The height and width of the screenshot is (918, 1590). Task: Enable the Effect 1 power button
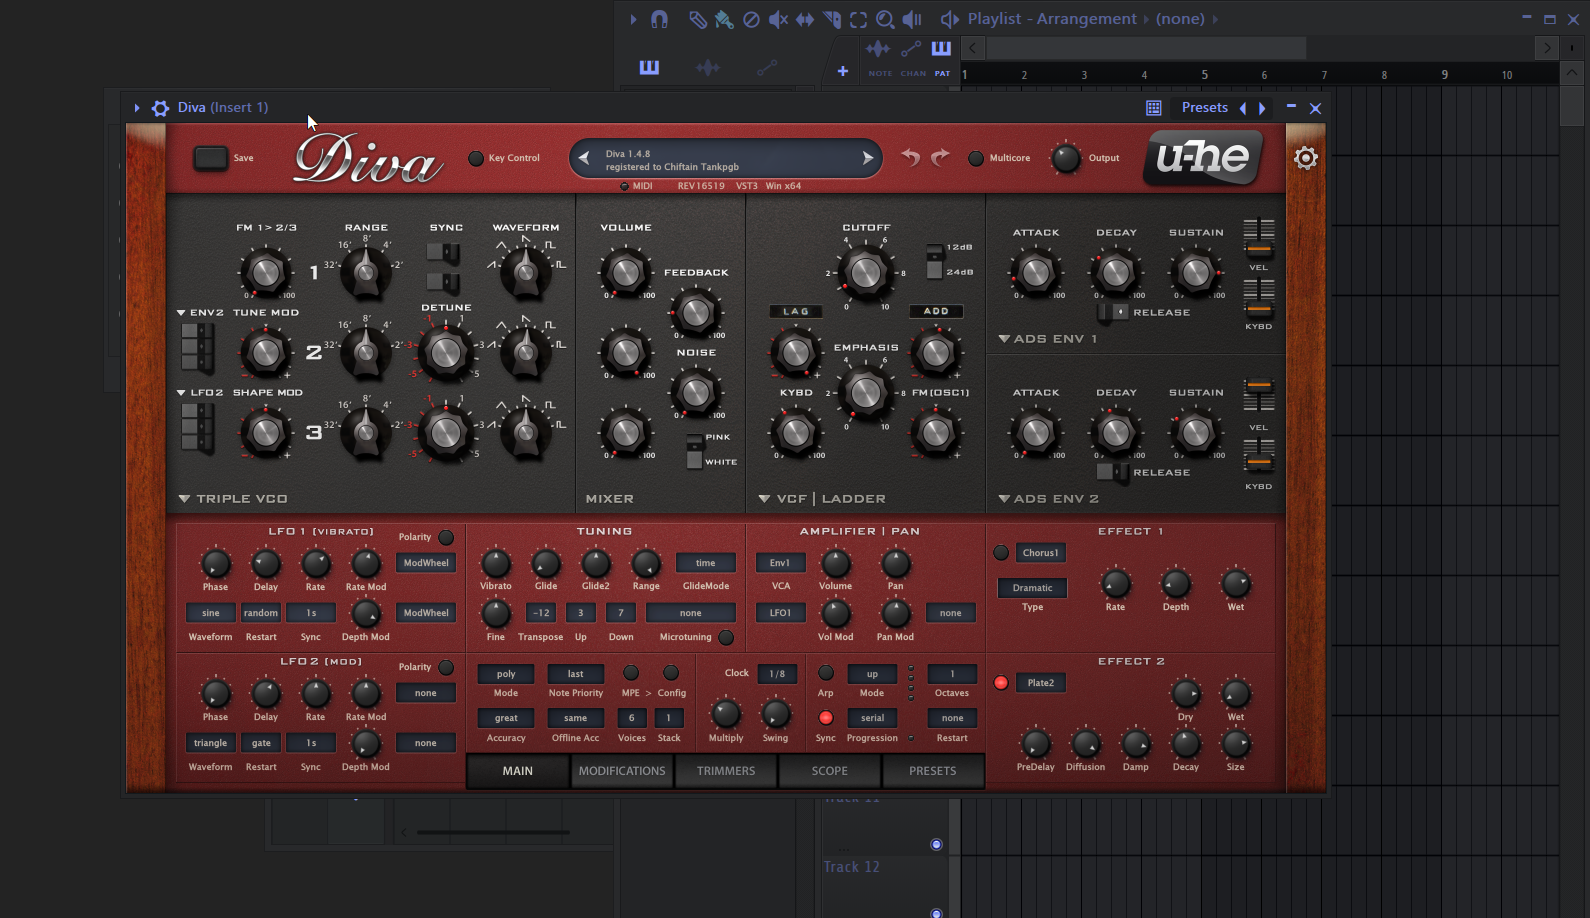[1001, 553]
